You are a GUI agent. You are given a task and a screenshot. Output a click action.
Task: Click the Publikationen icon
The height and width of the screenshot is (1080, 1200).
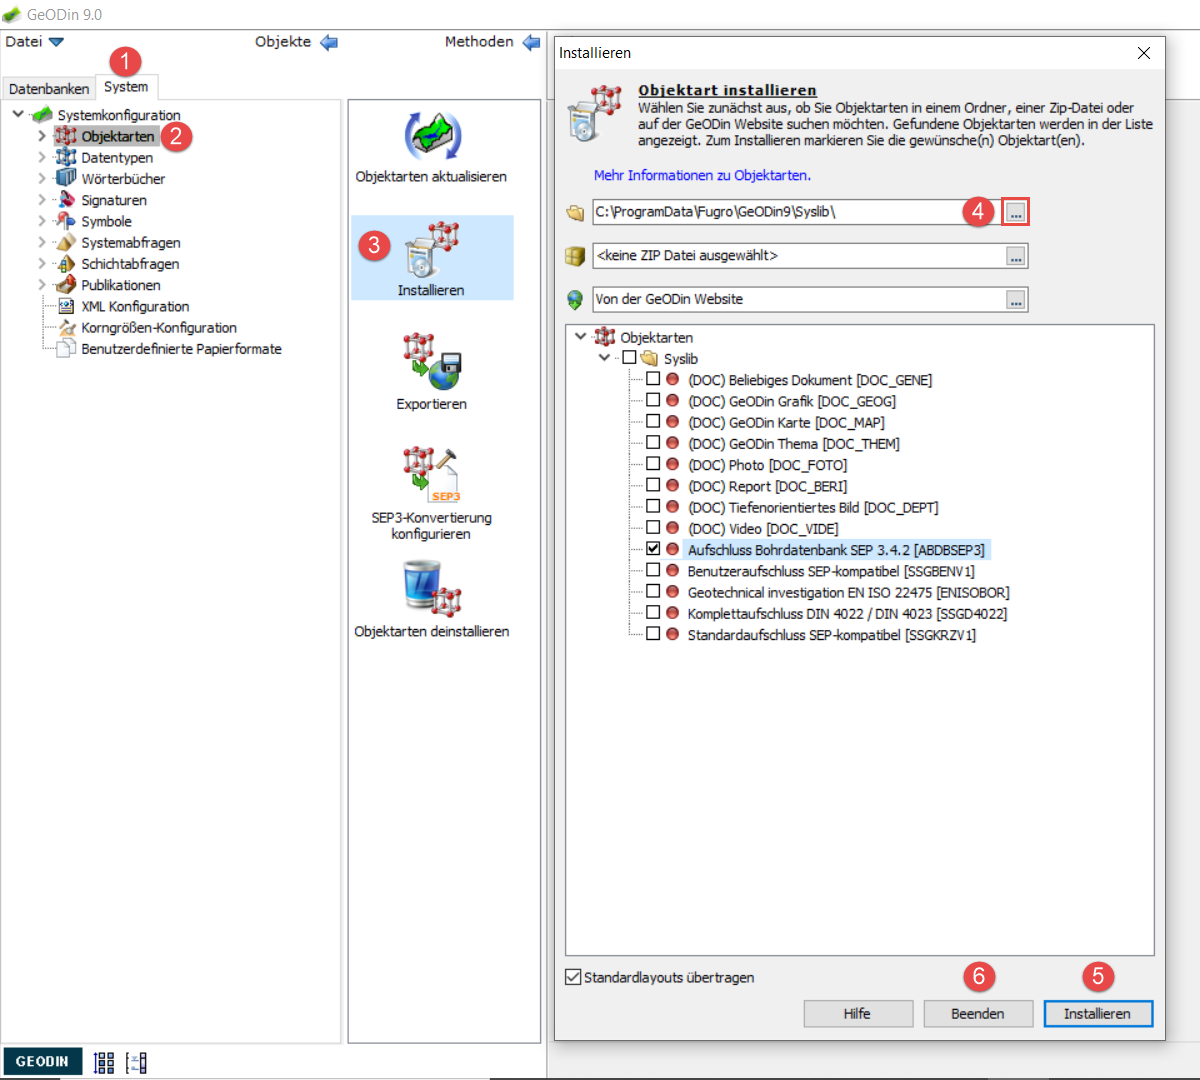(x=66, y=285)
